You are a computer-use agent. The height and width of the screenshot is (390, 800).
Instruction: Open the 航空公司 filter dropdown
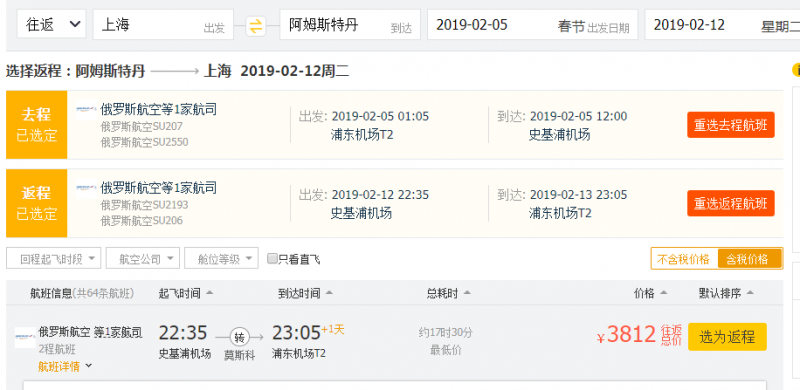pos(142,258)
